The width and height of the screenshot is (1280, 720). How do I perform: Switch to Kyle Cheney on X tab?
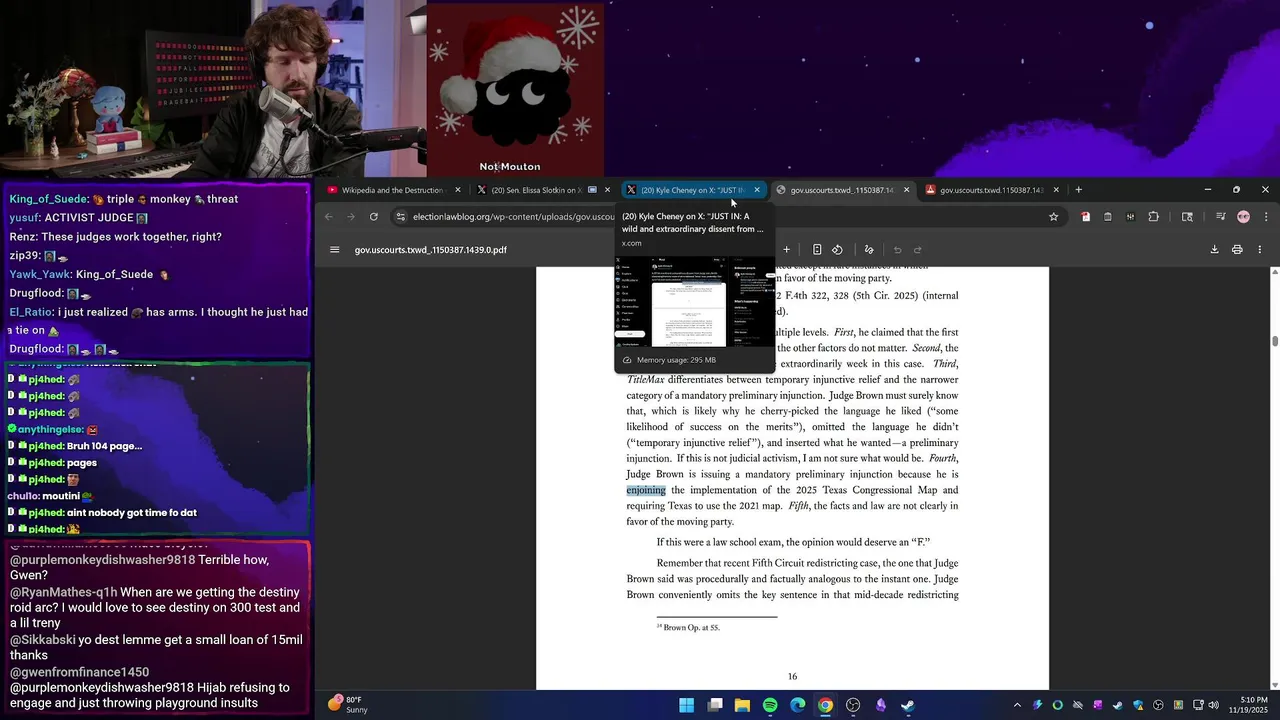point(693,190)
